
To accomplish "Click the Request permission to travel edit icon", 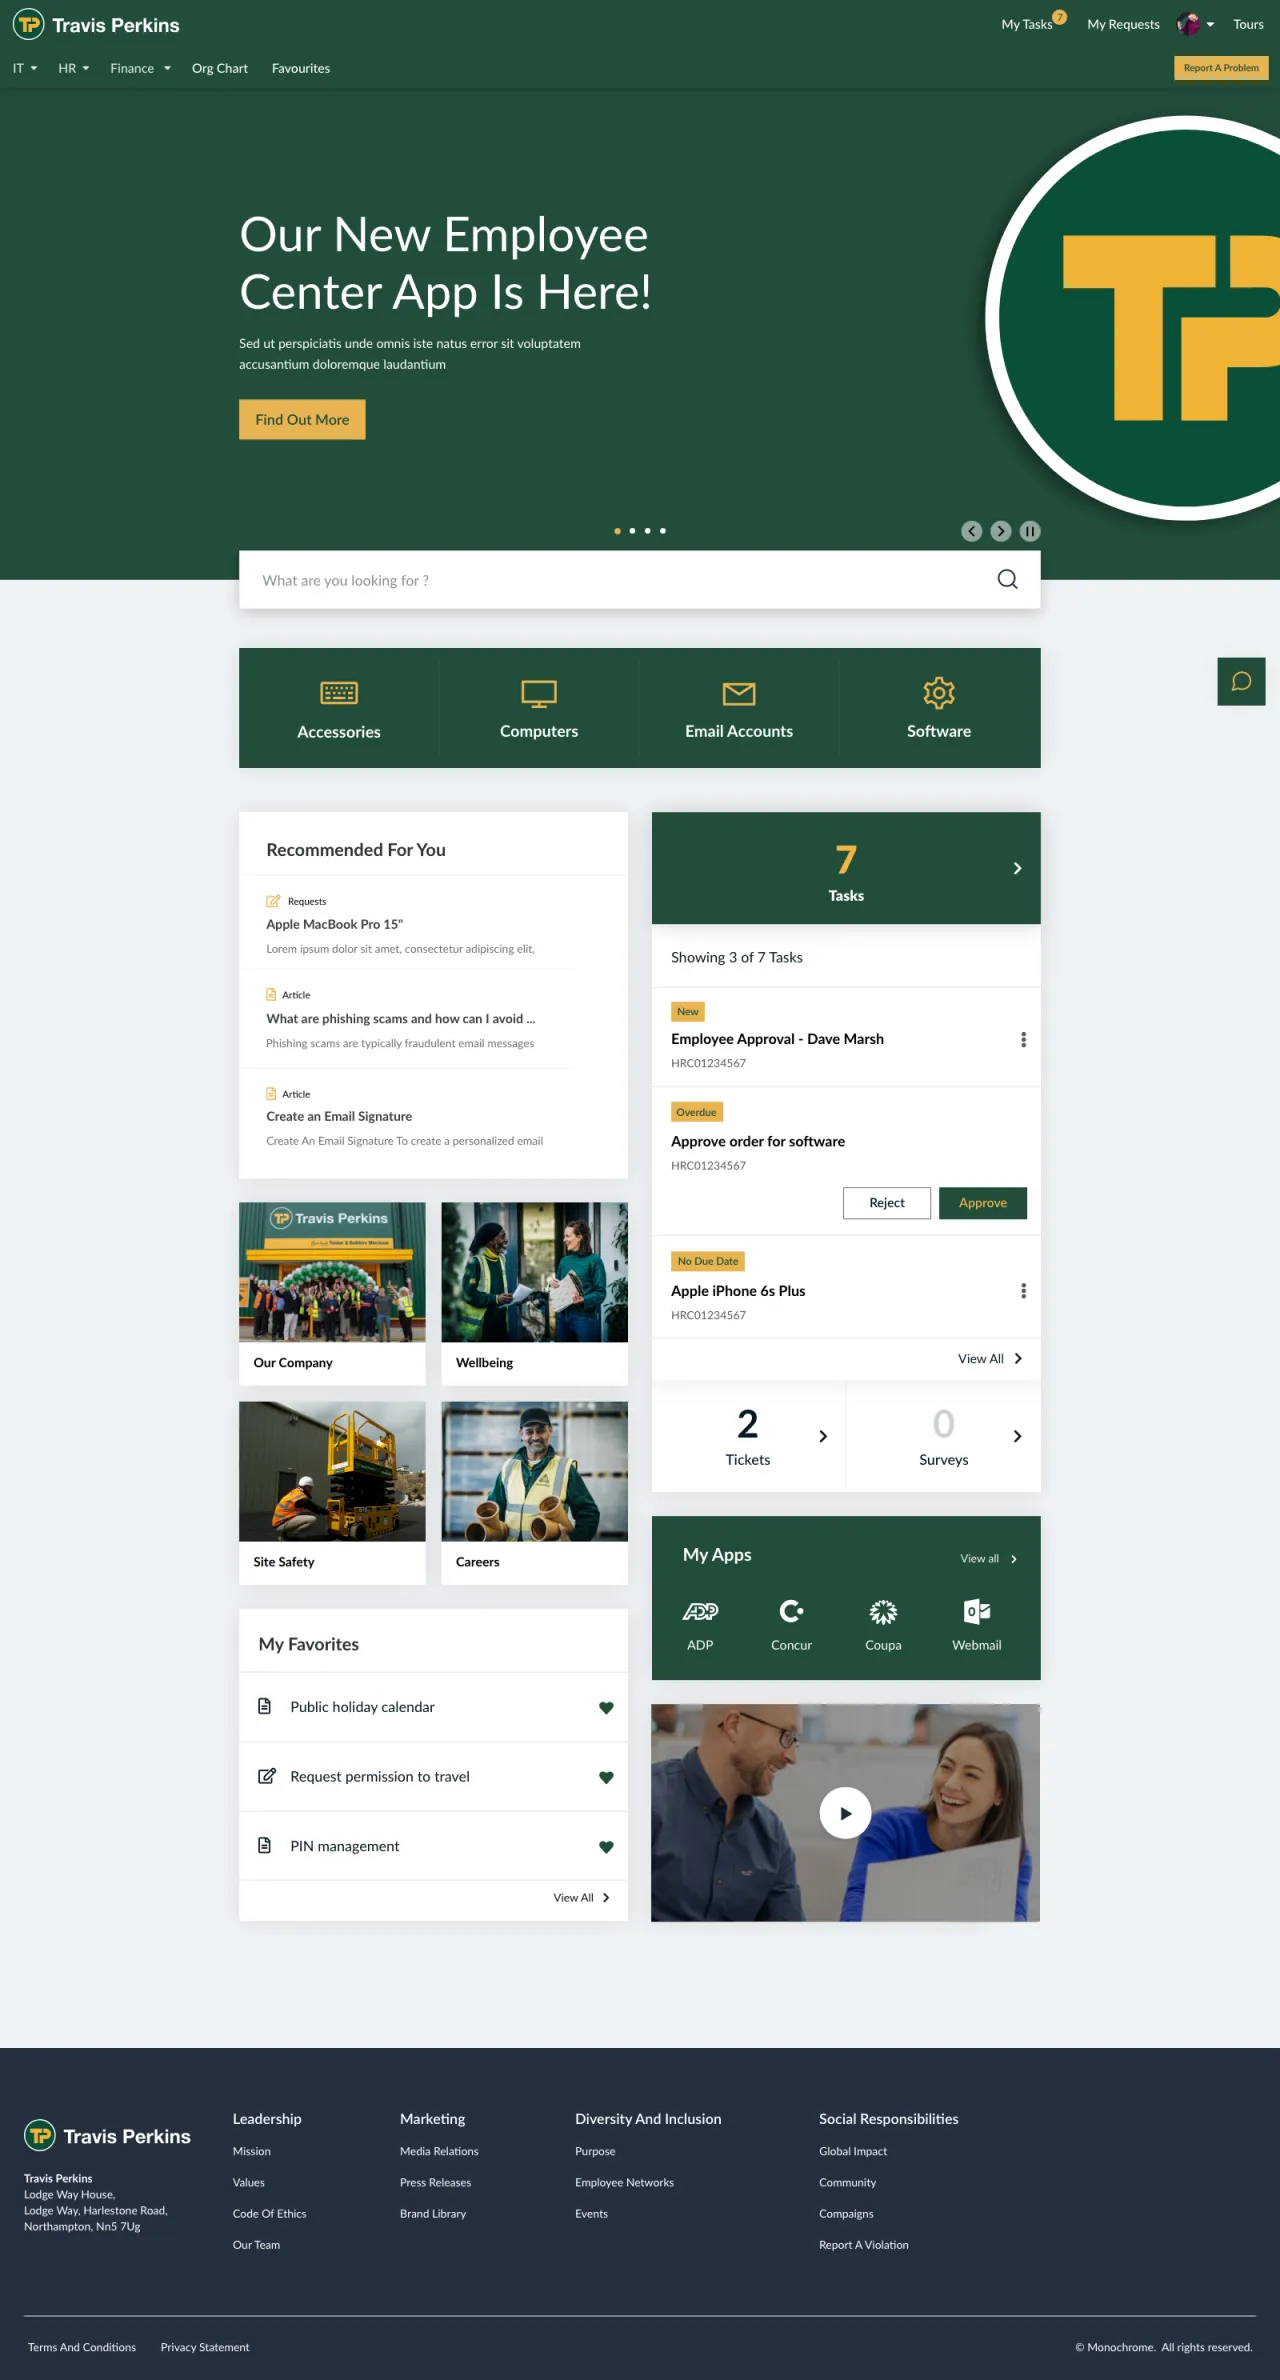I will [x=267, y=1776].
